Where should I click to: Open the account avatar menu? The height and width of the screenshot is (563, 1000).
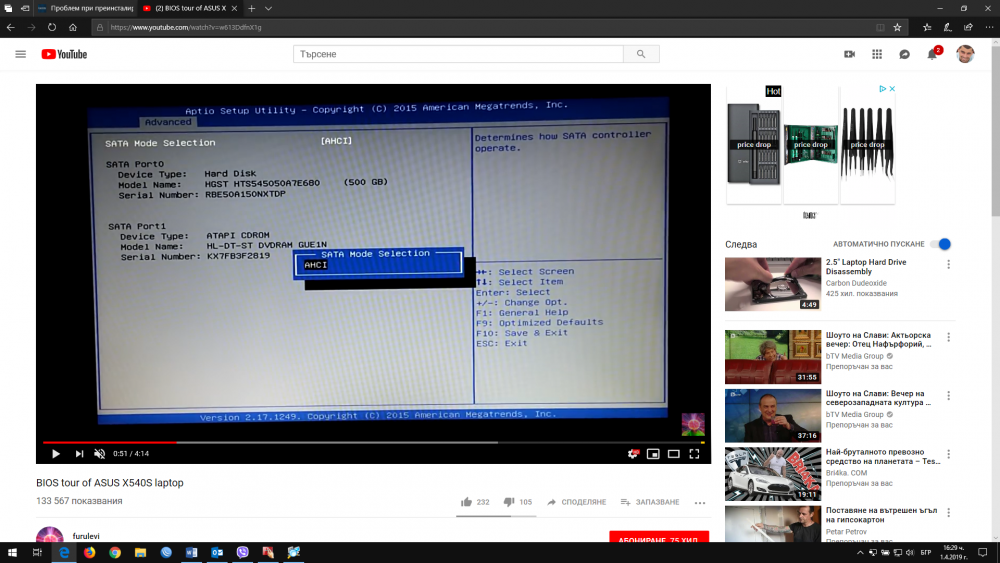coord(965,54)
